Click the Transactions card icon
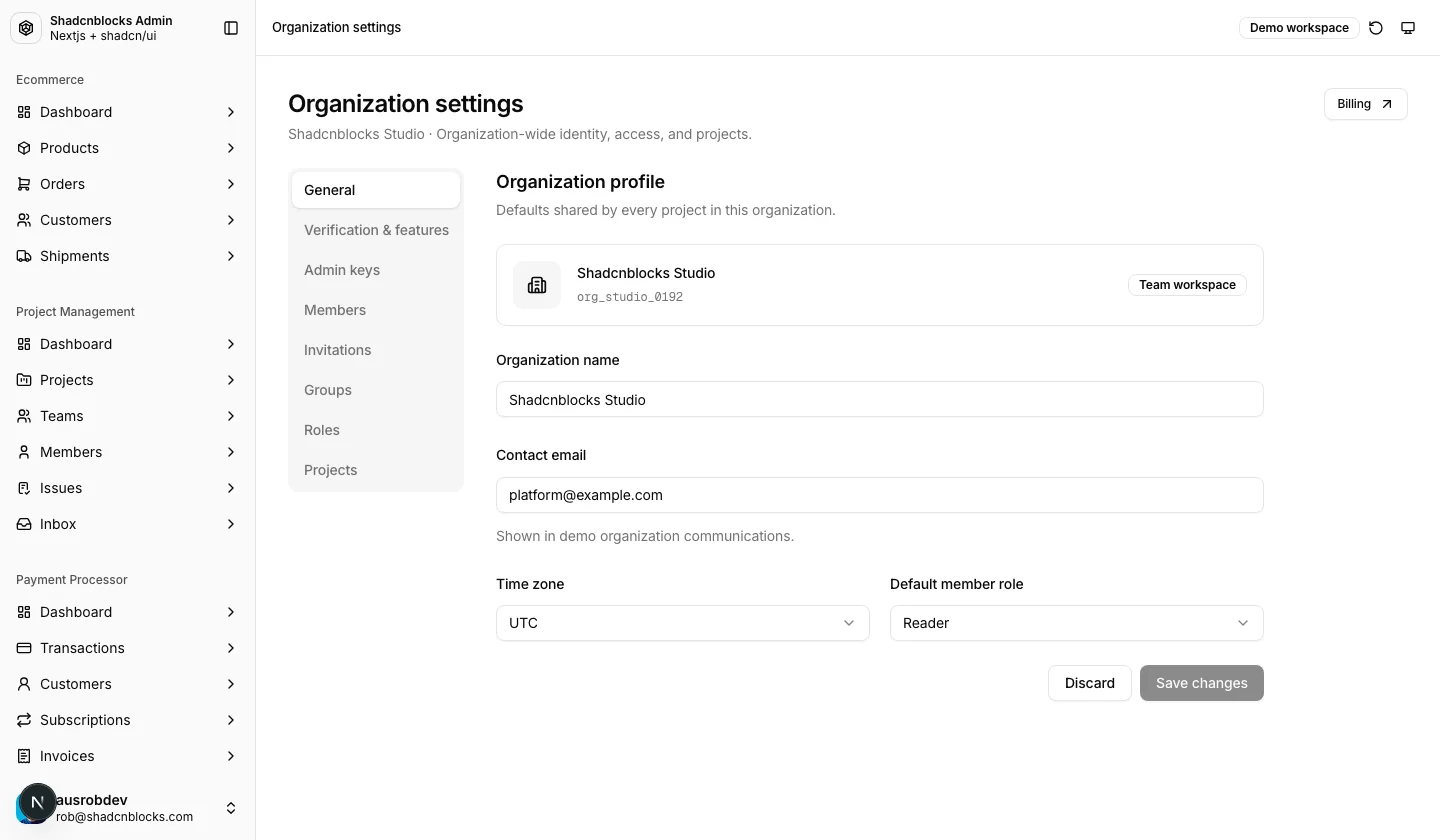The width and height of the screenshot is (1440, 840). point(24,648)
